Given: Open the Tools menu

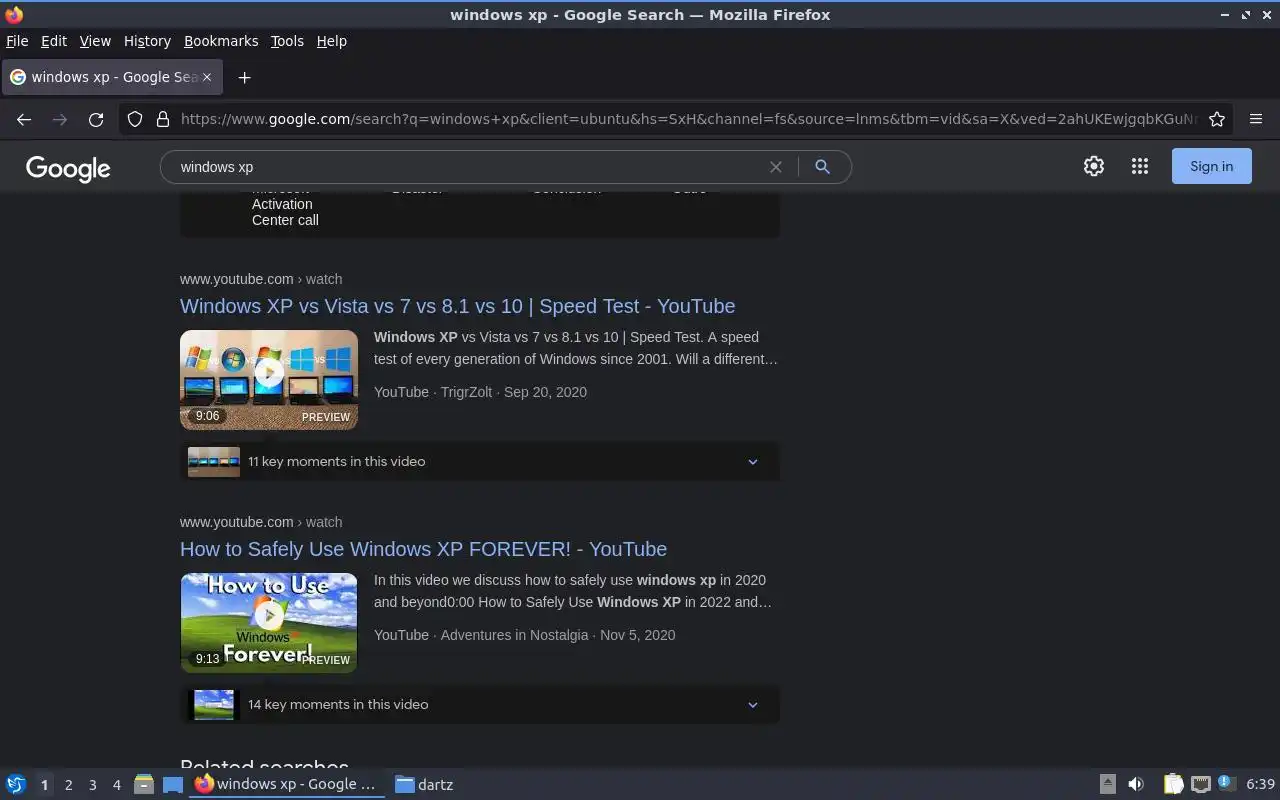Looking at the screenshot, I should coord(287,41).
